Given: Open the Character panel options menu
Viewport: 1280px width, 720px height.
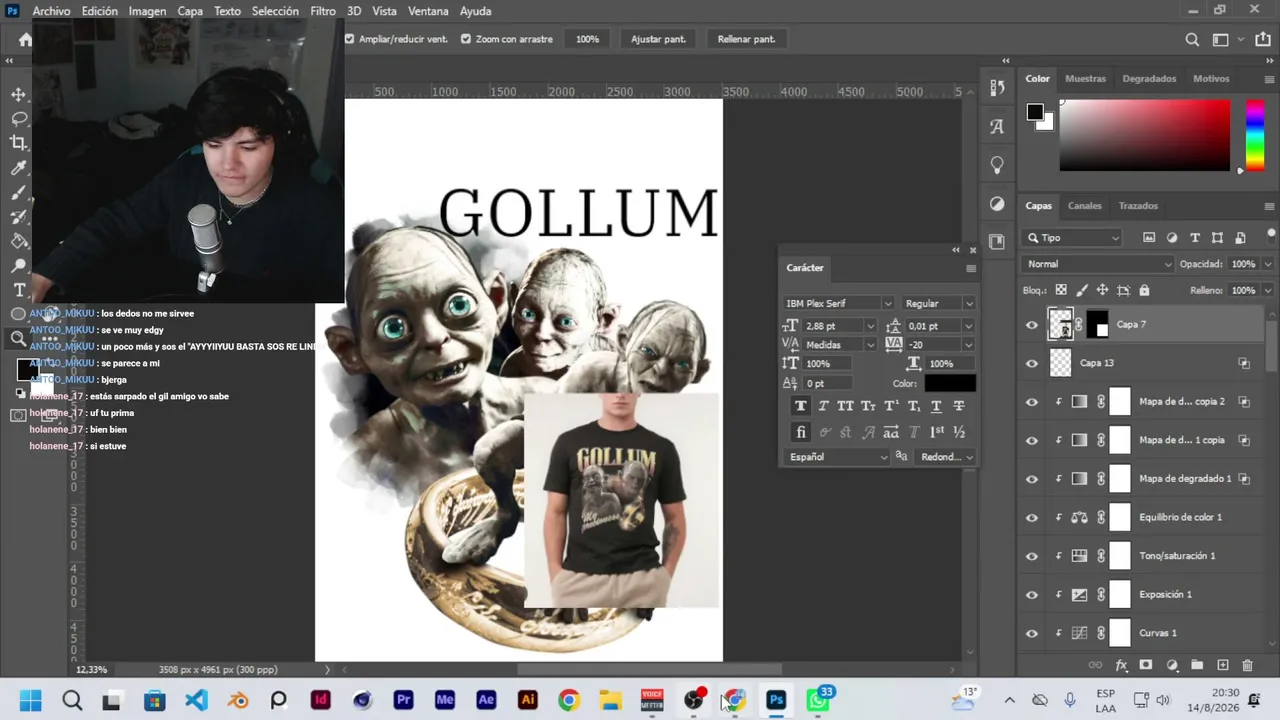Looking at the screenshot, I should coord(970,268).
